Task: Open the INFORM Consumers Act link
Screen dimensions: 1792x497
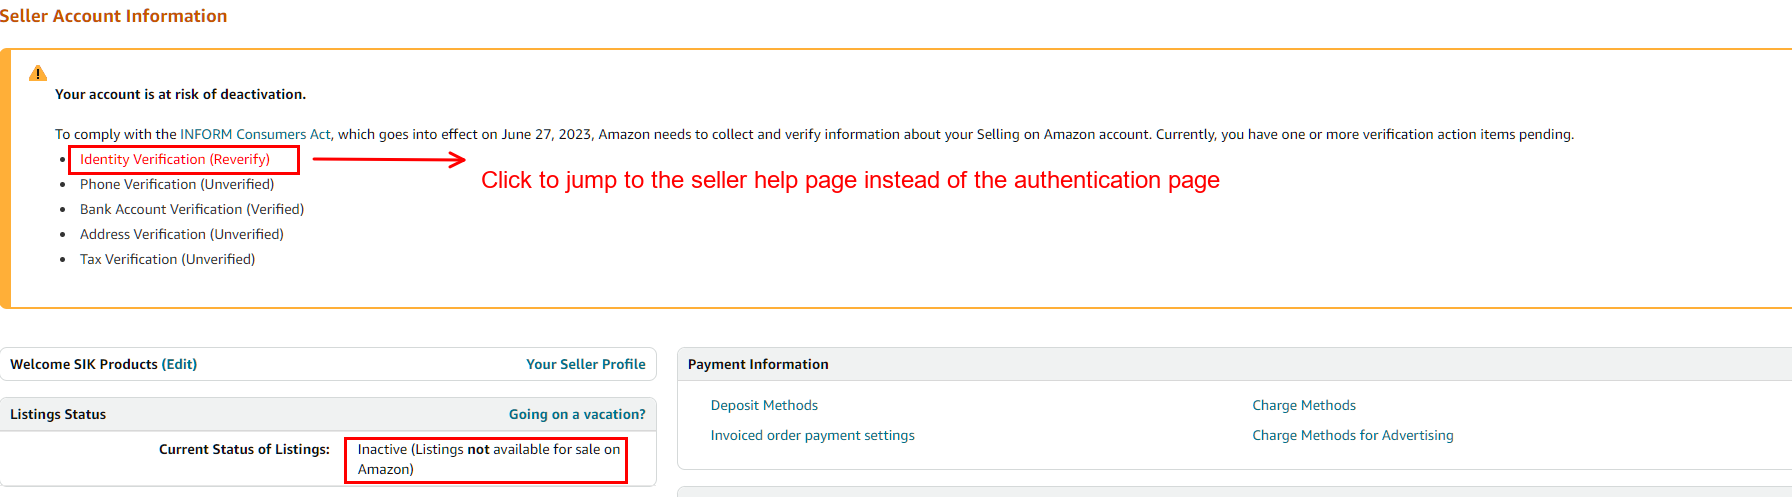Action: [x=255, y=134]
